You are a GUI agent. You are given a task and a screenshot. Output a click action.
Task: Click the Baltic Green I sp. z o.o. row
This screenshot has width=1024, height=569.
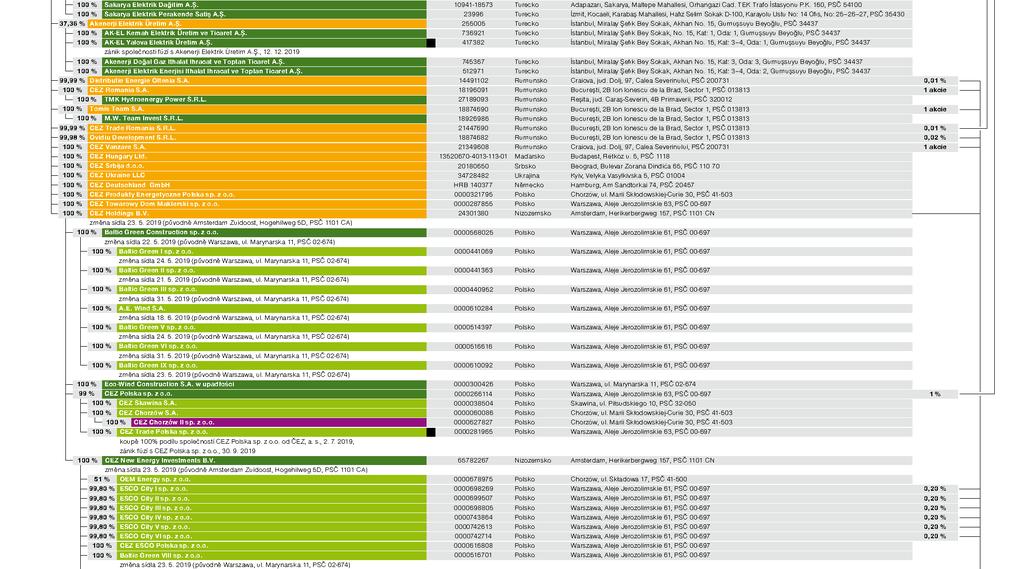point(272,251)
